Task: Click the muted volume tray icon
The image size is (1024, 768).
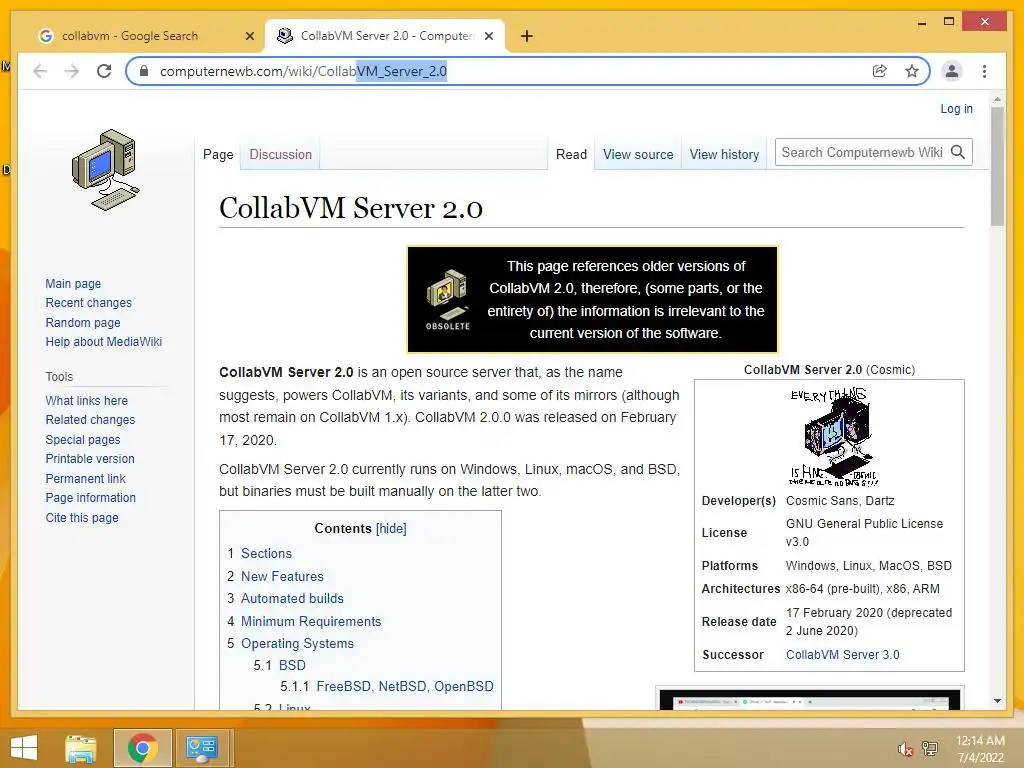Action: 905,749
